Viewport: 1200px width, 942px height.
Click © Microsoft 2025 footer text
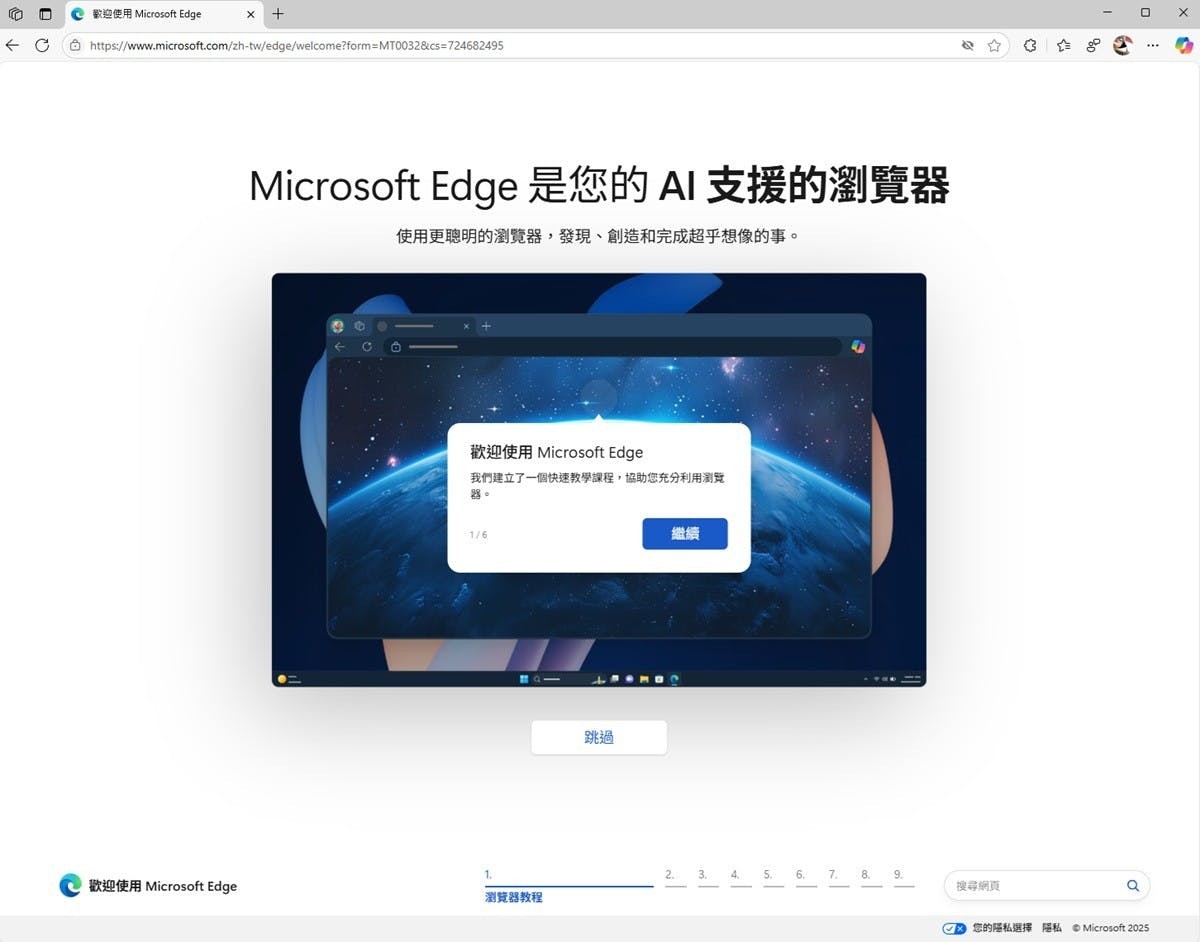coord(1113,928)
